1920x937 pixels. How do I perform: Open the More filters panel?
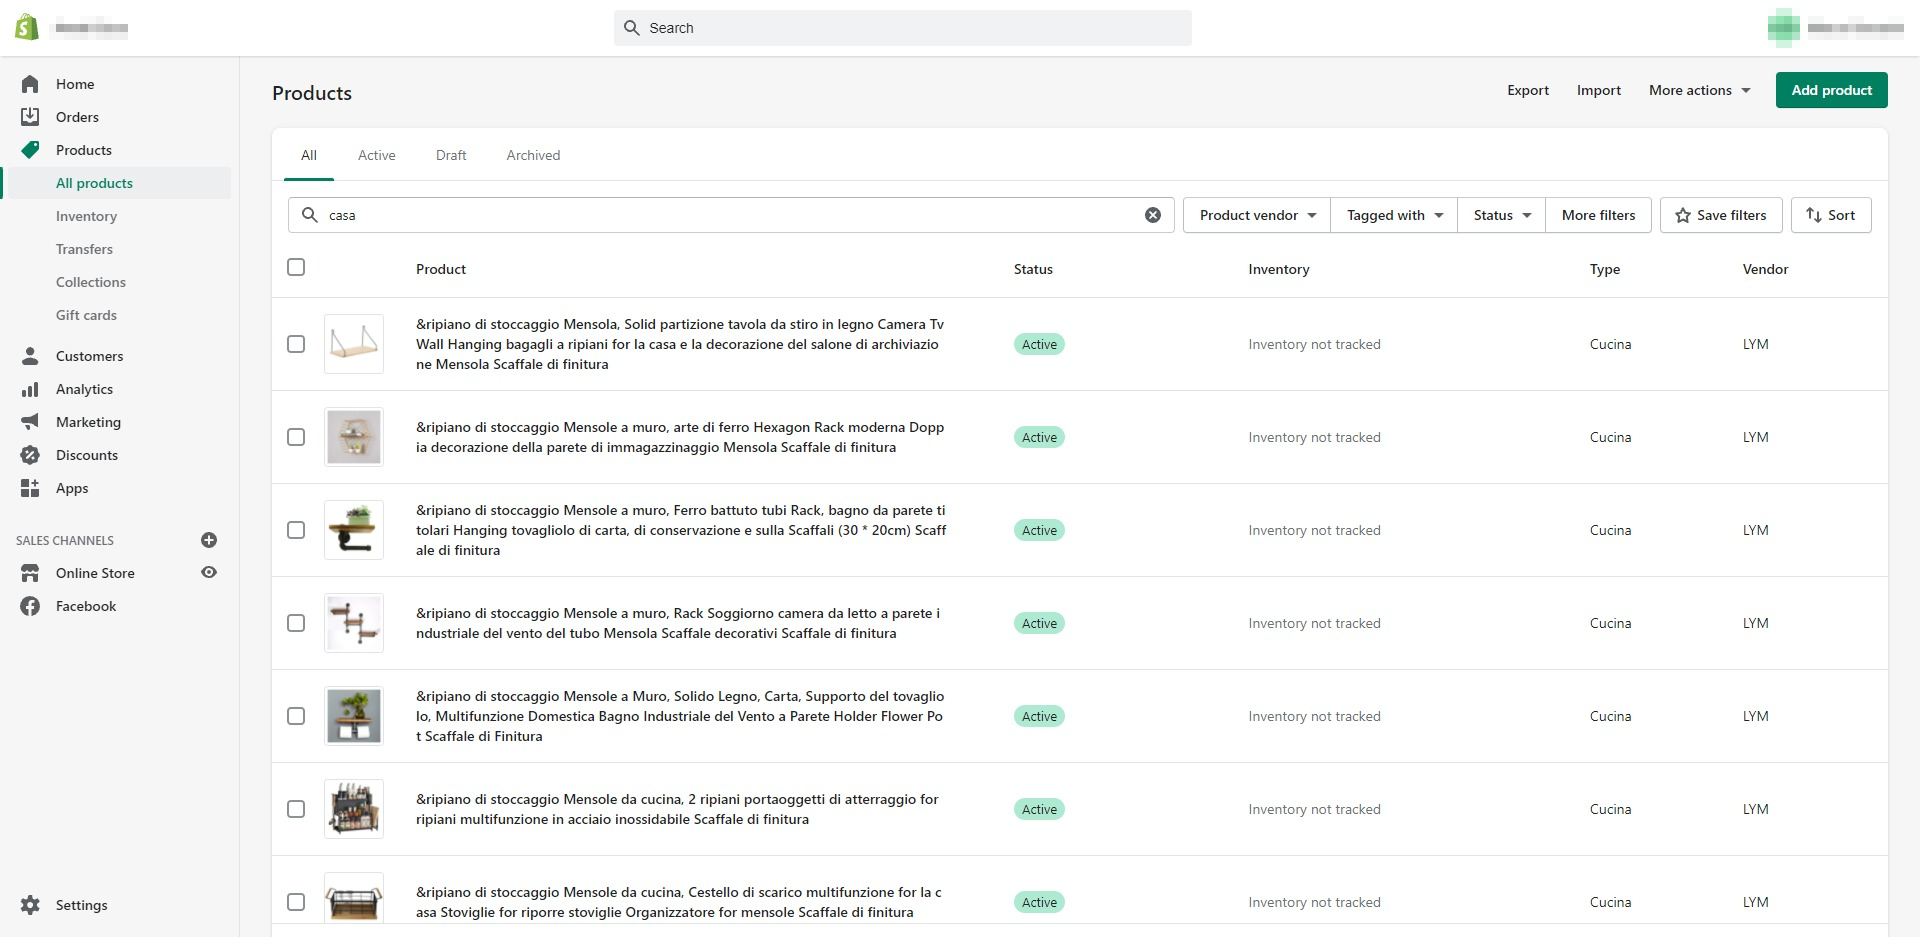click(1598, 215)
